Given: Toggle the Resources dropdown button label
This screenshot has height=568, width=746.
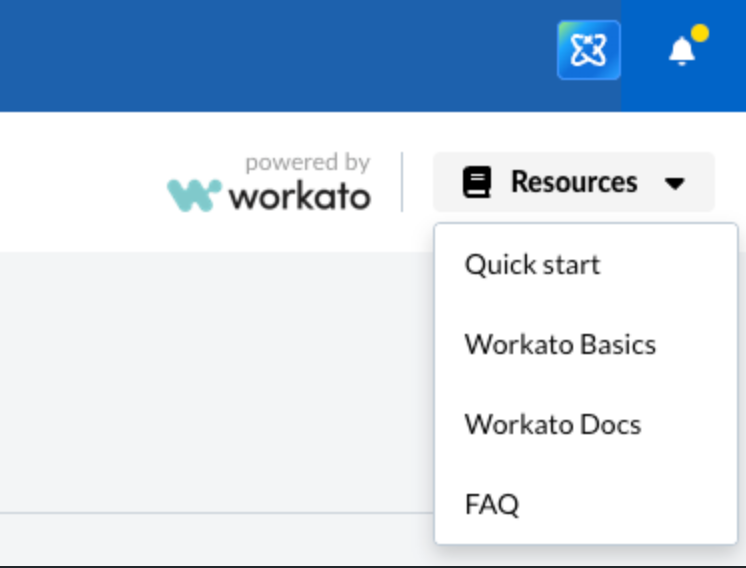Looking at the screenshot, I should (573, 182).
